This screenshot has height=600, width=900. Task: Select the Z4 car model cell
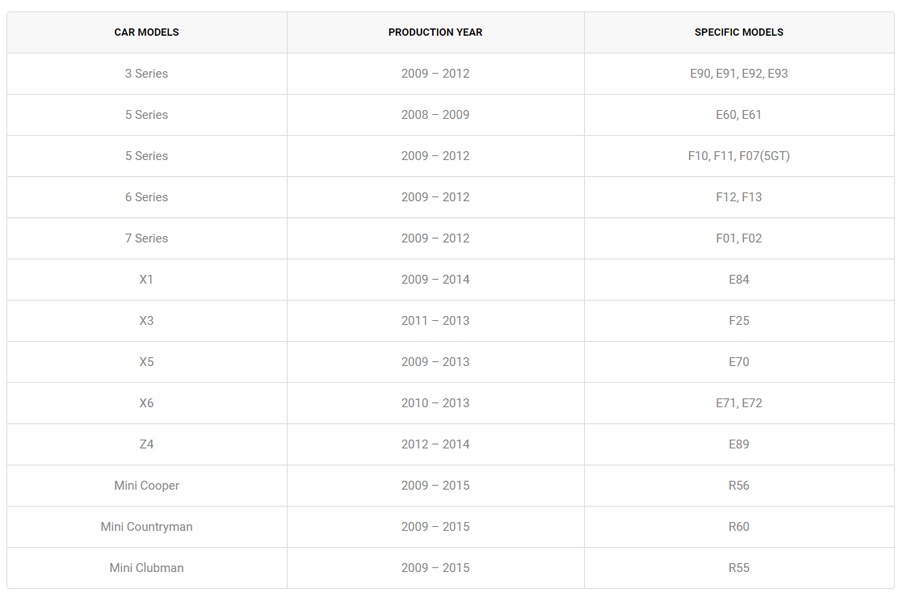[146, 444]
